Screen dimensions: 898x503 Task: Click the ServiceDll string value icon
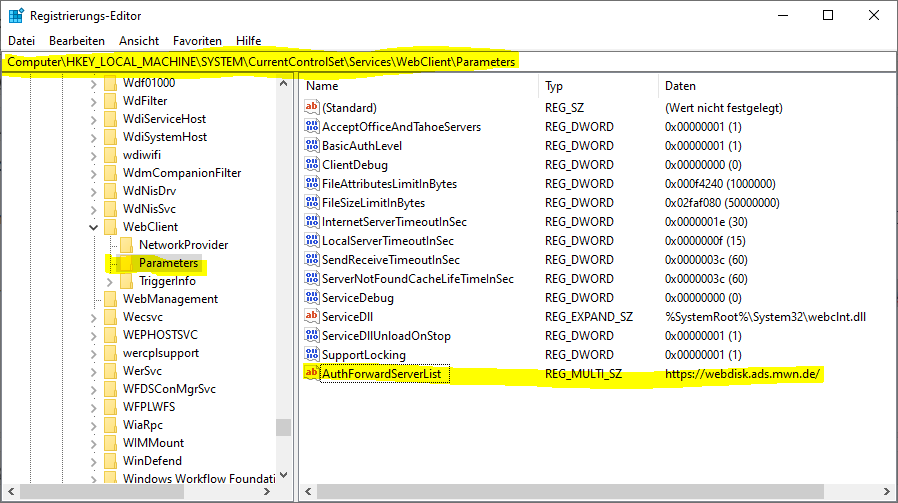point(311,317)
